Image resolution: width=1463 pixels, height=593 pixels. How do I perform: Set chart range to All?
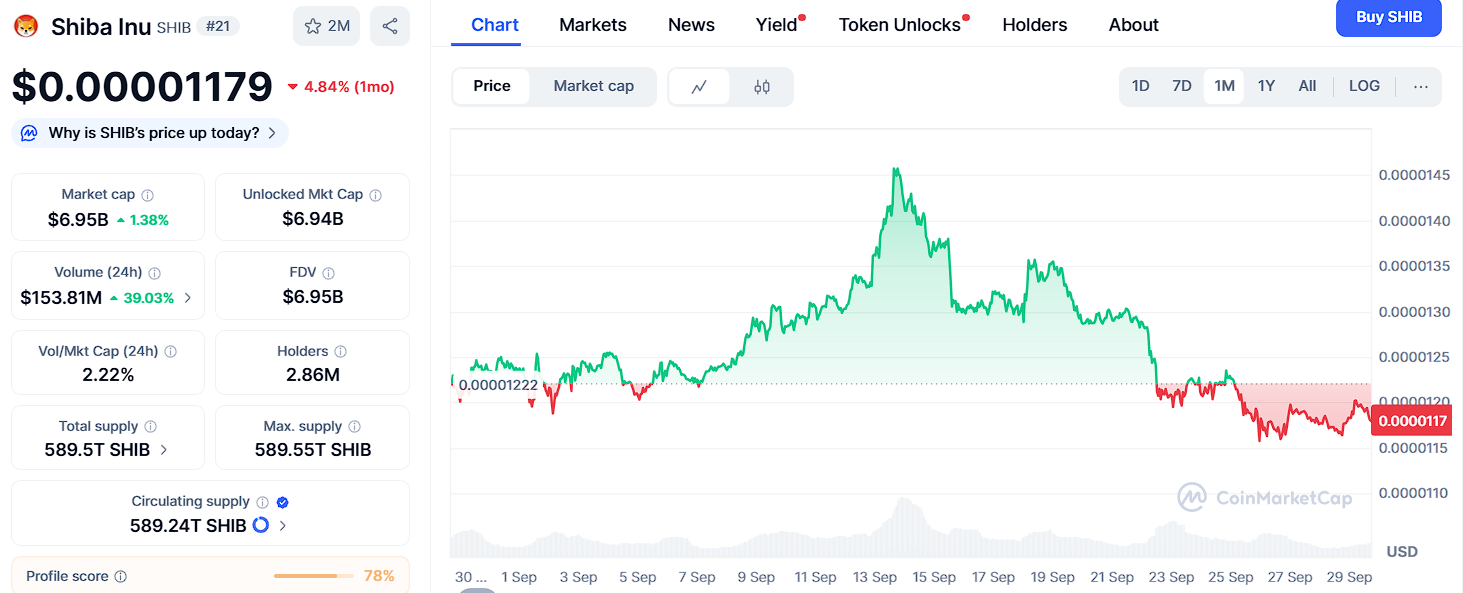tap(1307, 86)
